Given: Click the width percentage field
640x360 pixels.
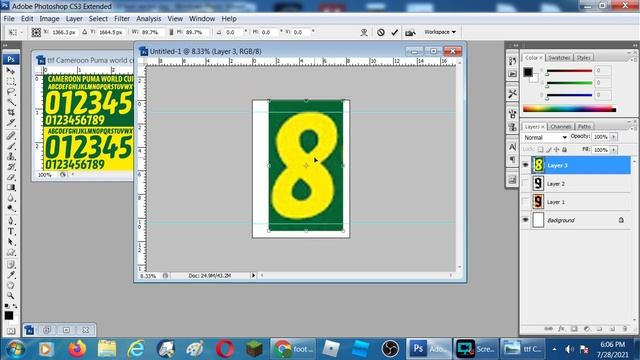Looking at the screenshot, I should [x=152, y=32].
